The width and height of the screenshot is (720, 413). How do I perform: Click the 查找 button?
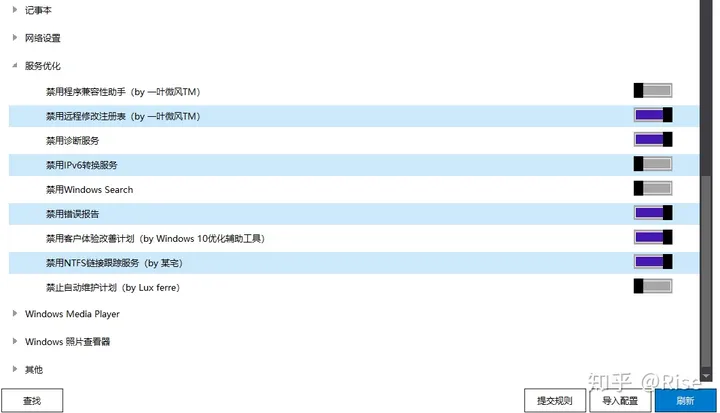tap(32, 401)
